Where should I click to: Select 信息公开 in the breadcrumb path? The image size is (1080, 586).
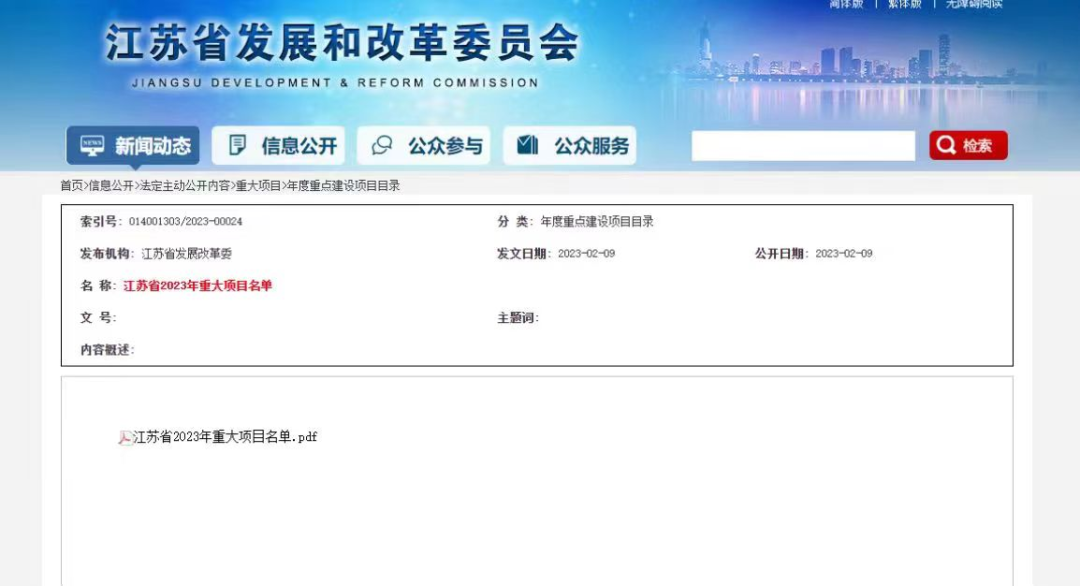[110, 186]
